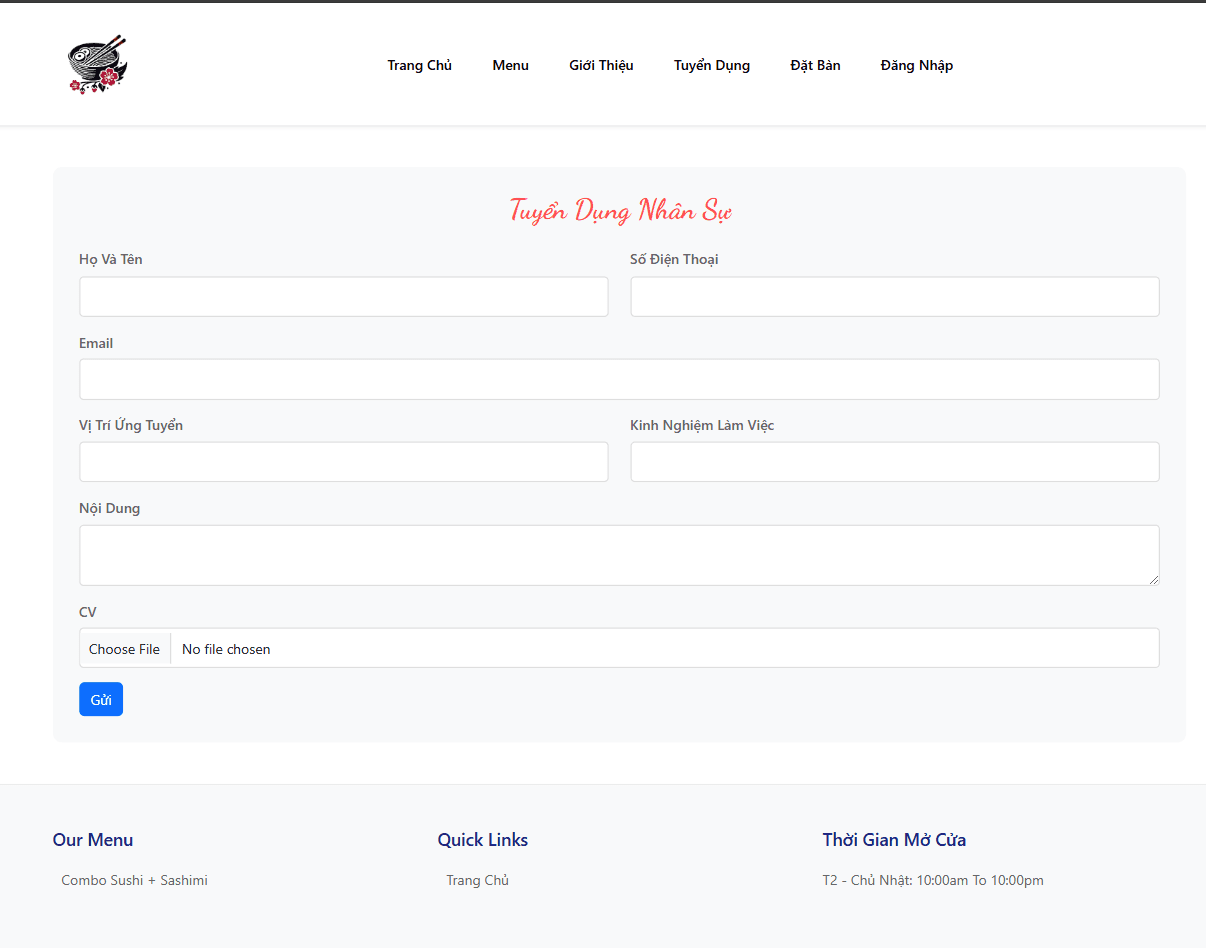Open the Đặt Bàn reservation page
Viewport: 1206px width, 951px height.
tap(815, 65)
